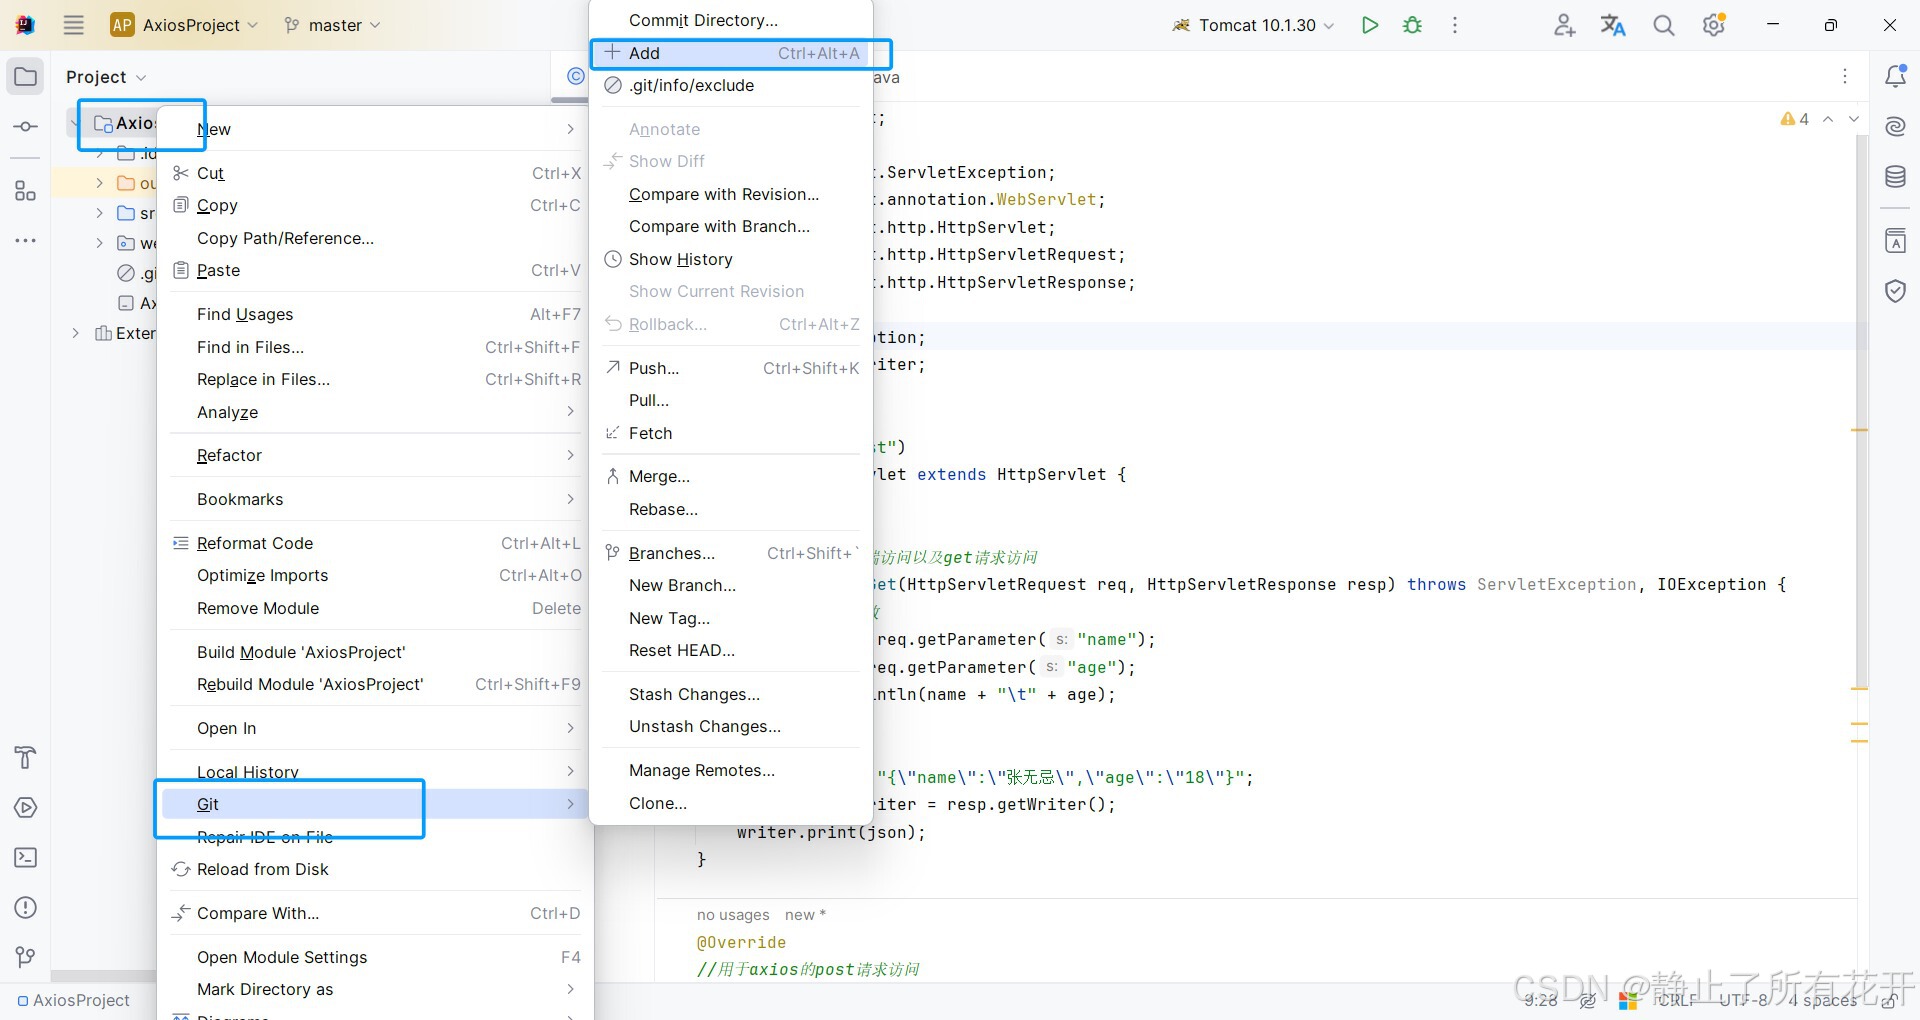Open Code With Me add-user icon
Viewport: 1920px width, 1020px height.
coord(1565,25)
